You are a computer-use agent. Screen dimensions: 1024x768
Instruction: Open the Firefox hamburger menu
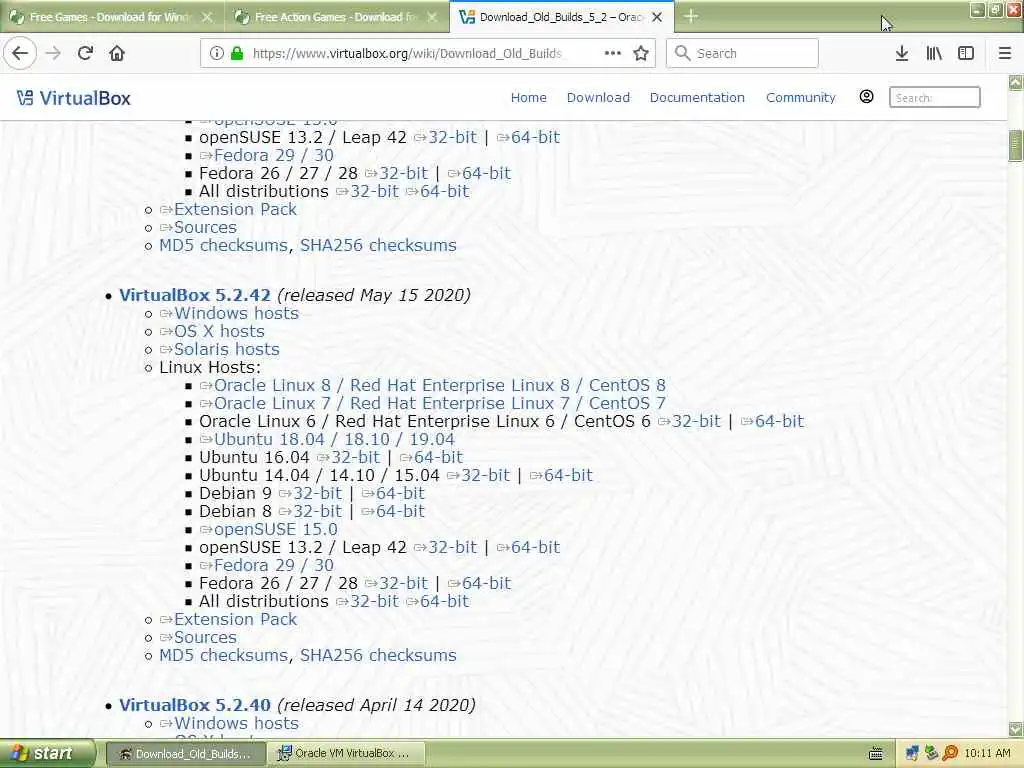1005,53
